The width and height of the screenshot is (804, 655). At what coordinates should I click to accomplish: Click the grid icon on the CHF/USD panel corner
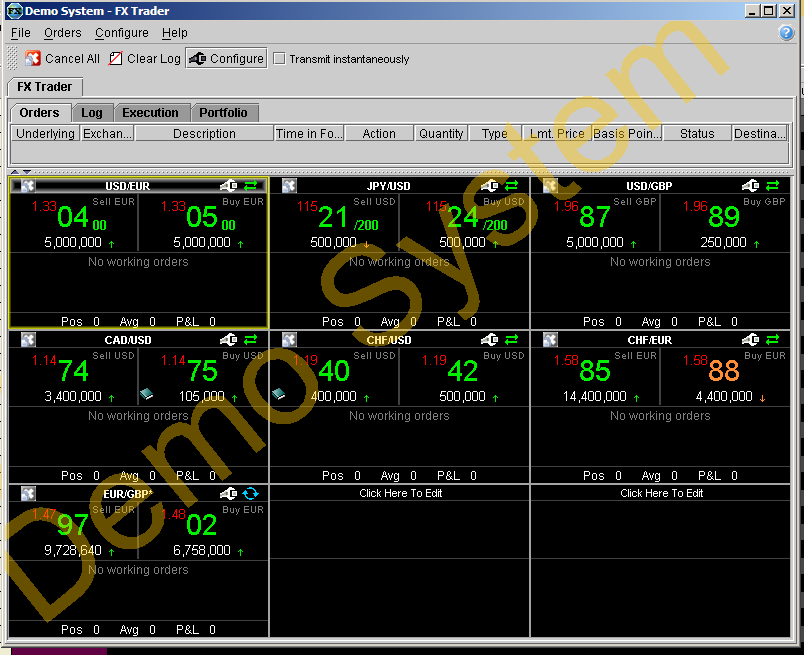tap(289, 339)
